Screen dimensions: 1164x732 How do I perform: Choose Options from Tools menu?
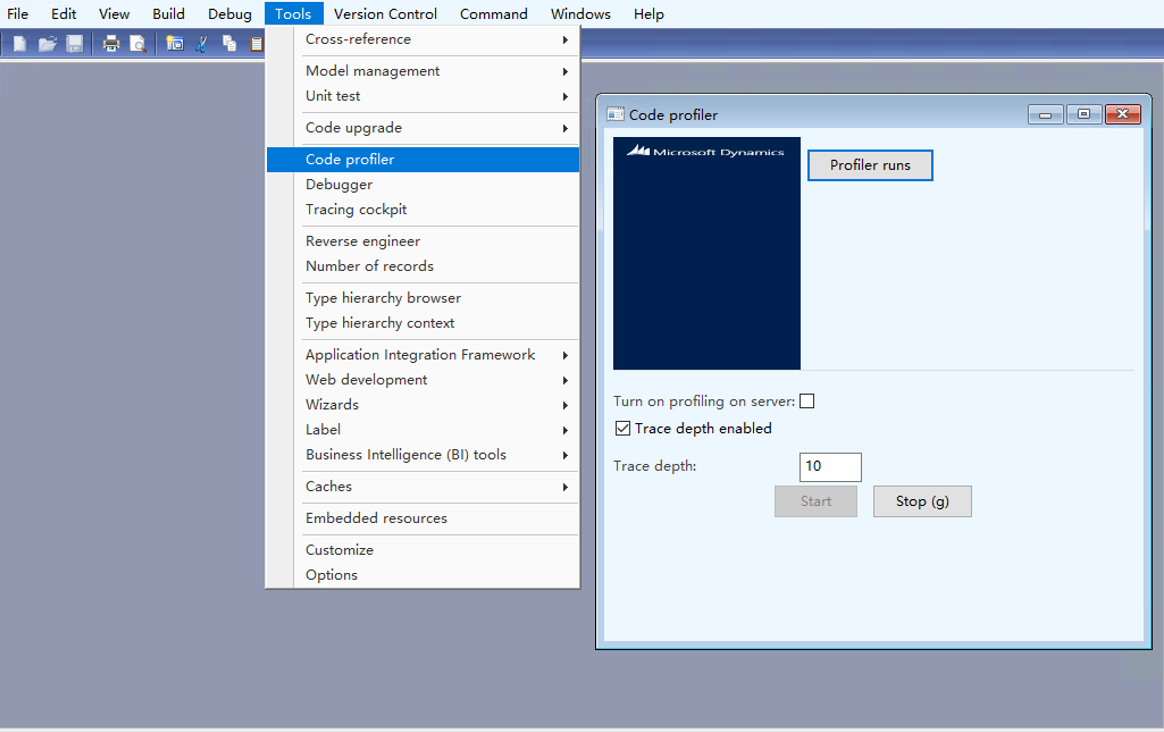(x=422, y=575)
